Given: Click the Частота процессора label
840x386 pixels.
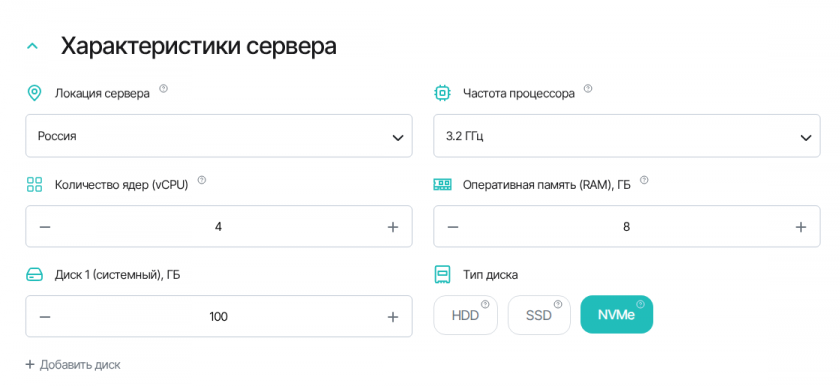Looking at the screenshot, I should (x=519, y=94).
